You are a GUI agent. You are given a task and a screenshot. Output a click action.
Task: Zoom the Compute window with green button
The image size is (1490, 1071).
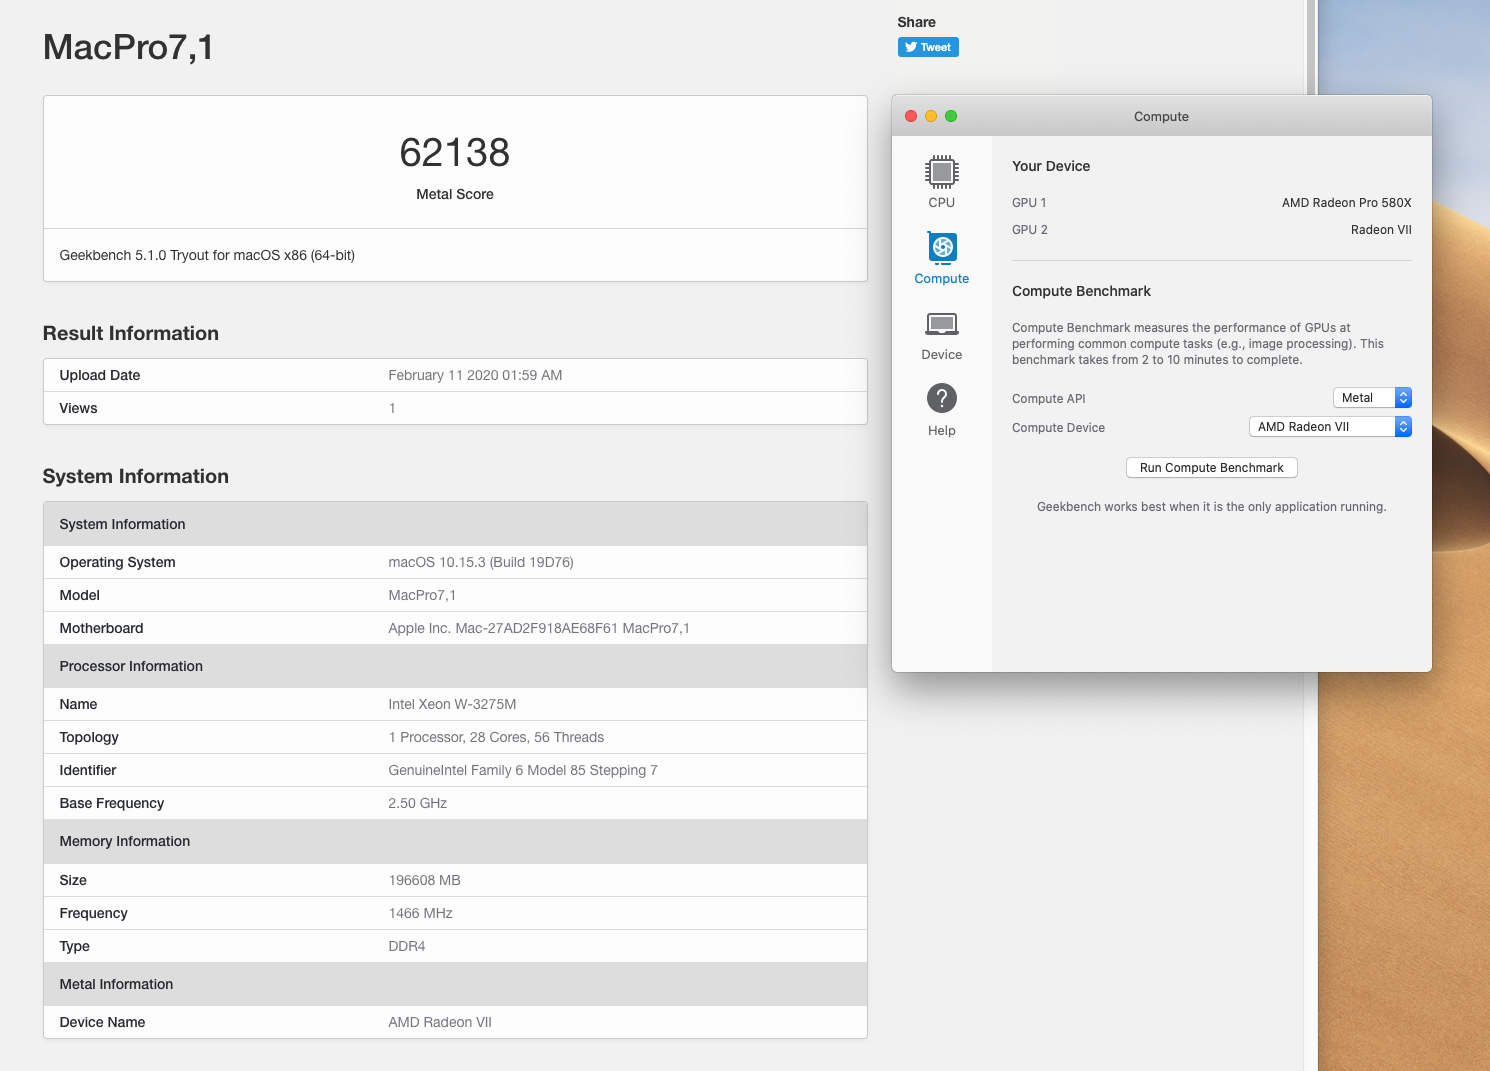click(951, 116)
